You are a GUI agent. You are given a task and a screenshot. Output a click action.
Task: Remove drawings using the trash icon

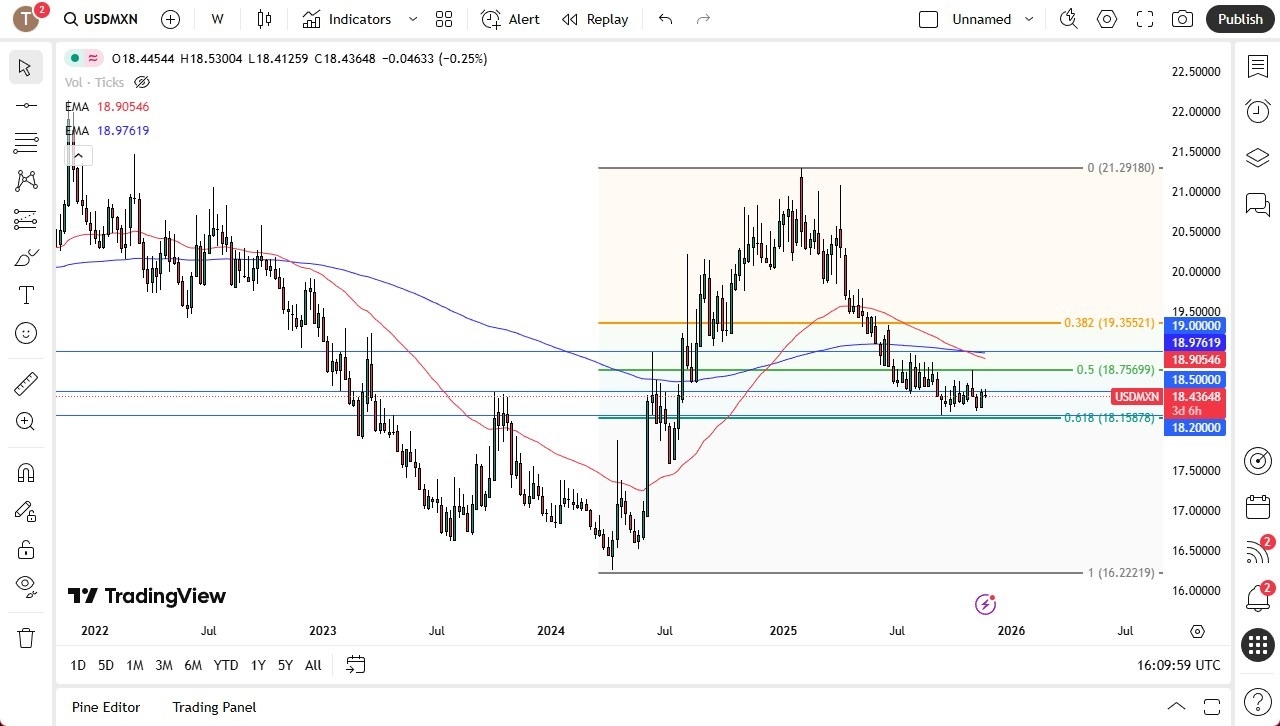pos(26,637)
